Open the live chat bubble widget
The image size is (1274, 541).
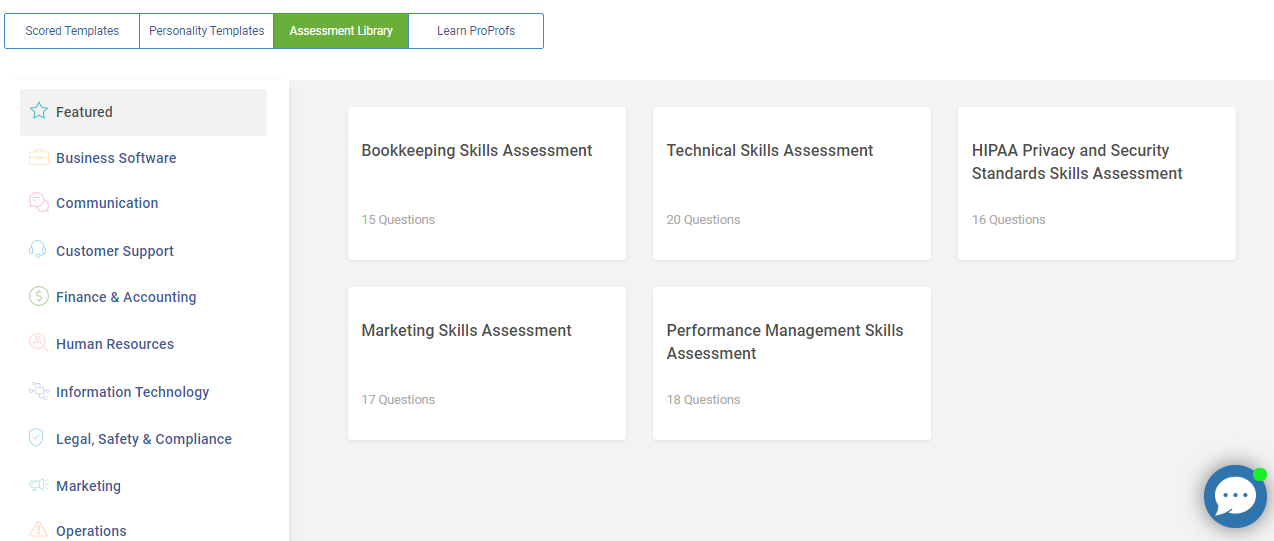(x=1235, y=496)
